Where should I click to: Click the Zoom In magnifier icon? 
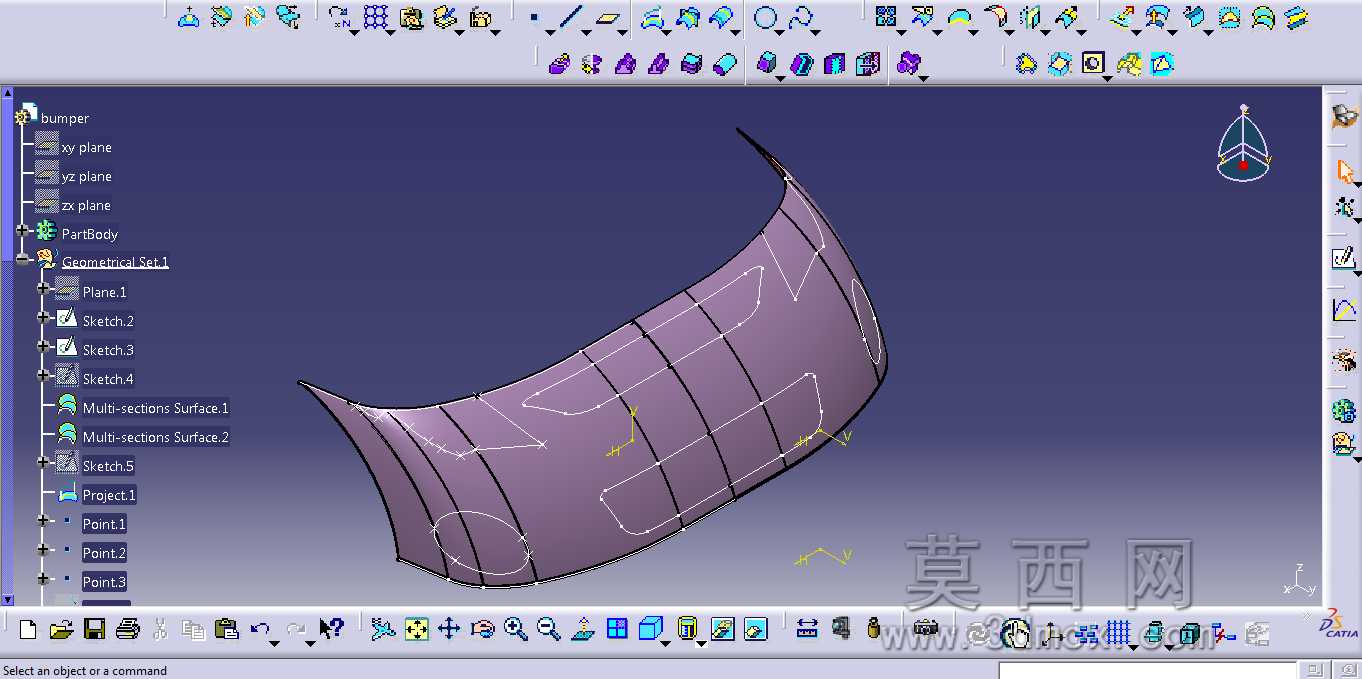[516, 629]
